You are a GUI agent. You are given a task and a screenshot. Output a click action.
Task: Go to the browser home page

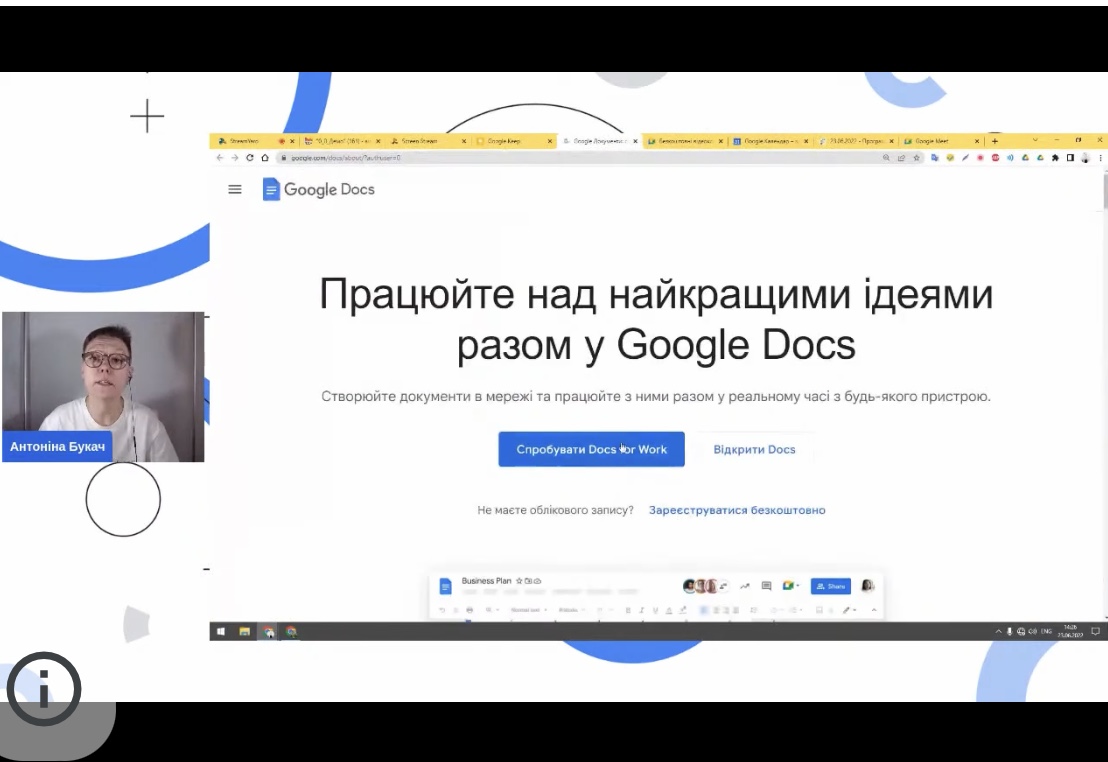click(x=265, y=158)
